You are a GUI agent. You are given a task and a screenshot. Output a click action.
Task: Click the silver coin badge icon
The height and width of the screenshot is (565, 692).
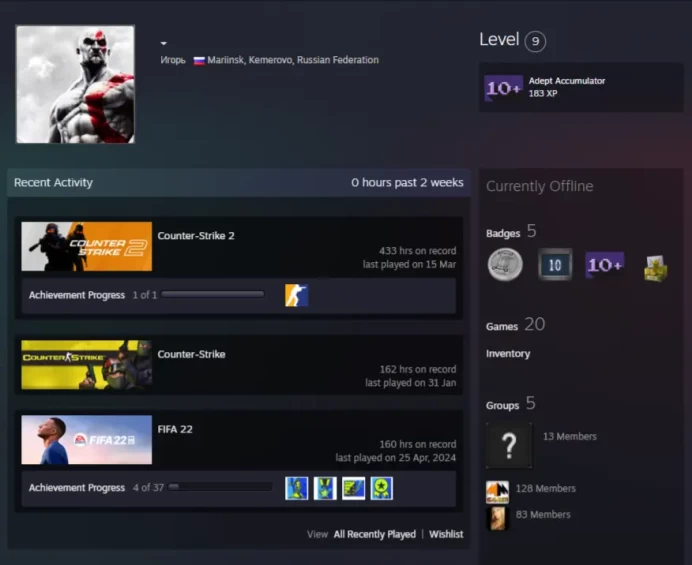tap(505, 265)
